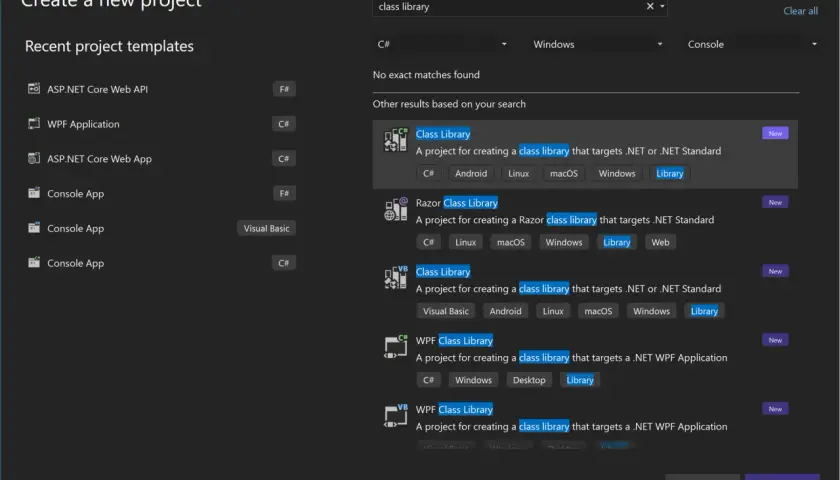
Task: Click the Razor Class Library project icon
Action: 396,209
